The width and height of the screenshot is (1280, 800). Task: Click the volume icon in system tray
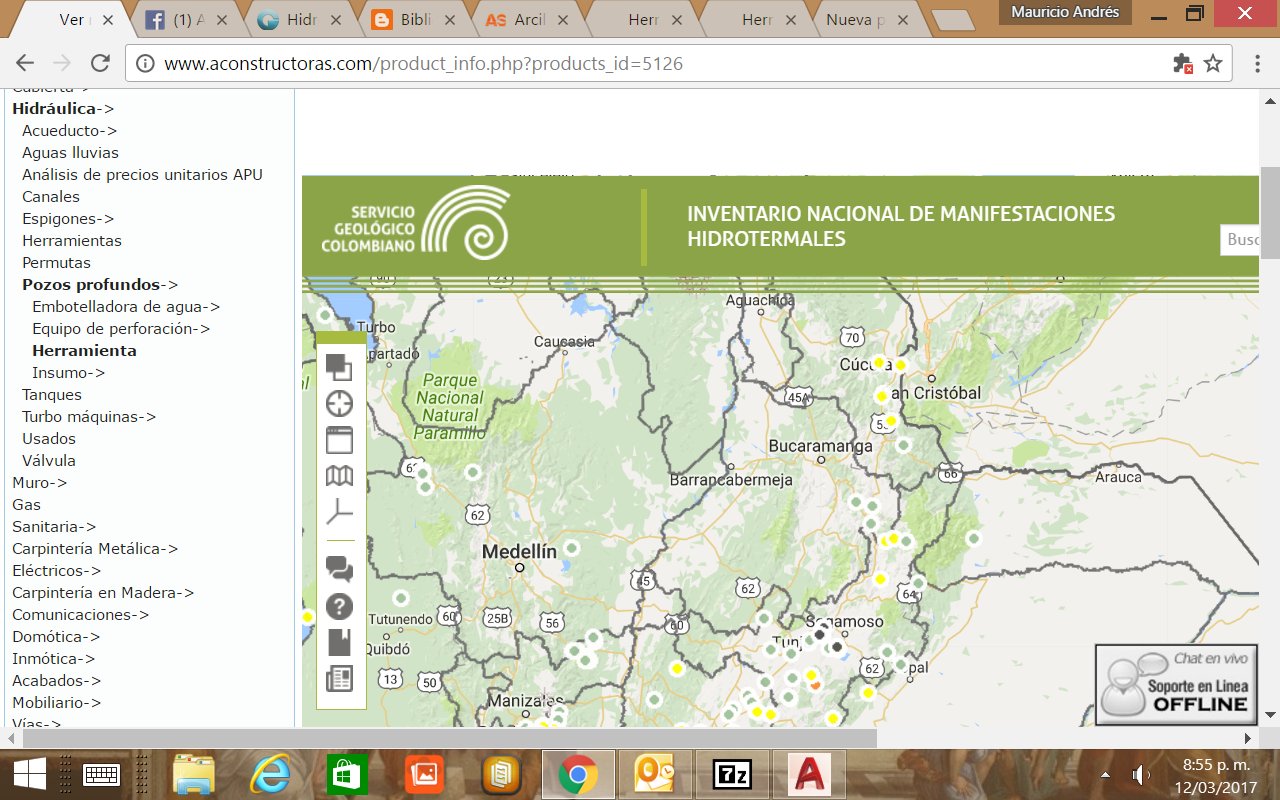1140,774
